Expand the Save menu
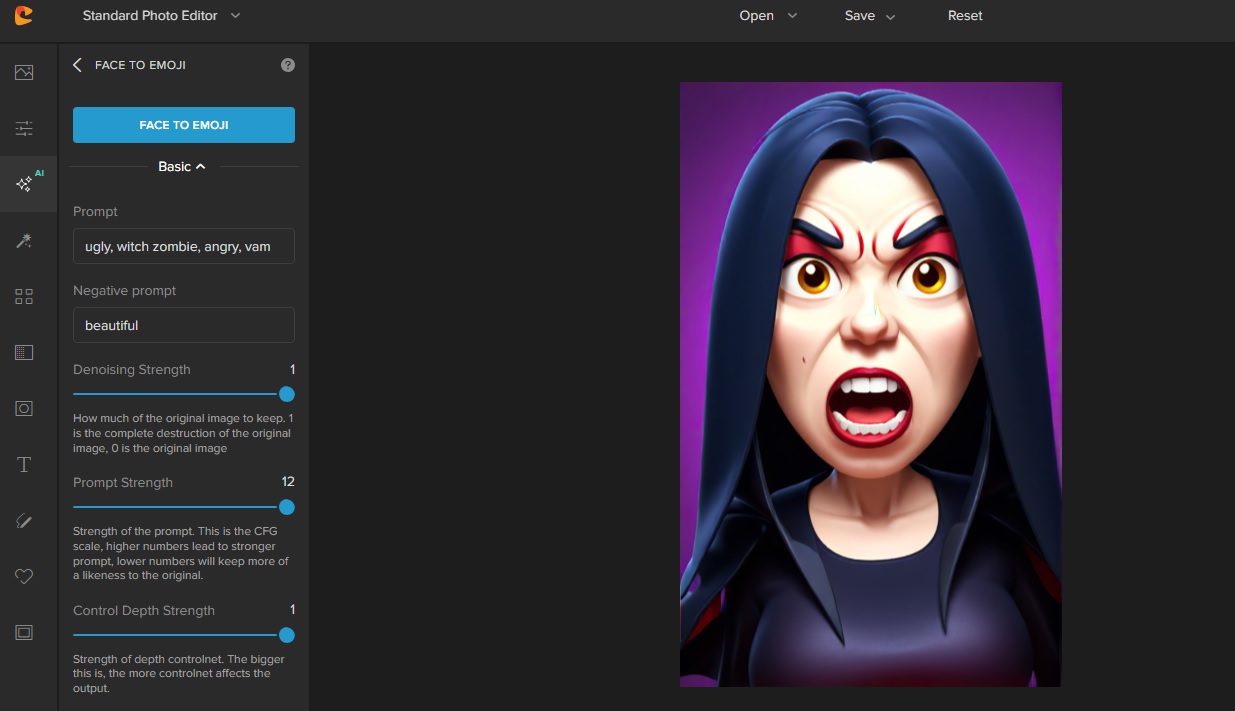Viewport: 1235px width, 711px height. pyautogui.click(x=869, y=16)
